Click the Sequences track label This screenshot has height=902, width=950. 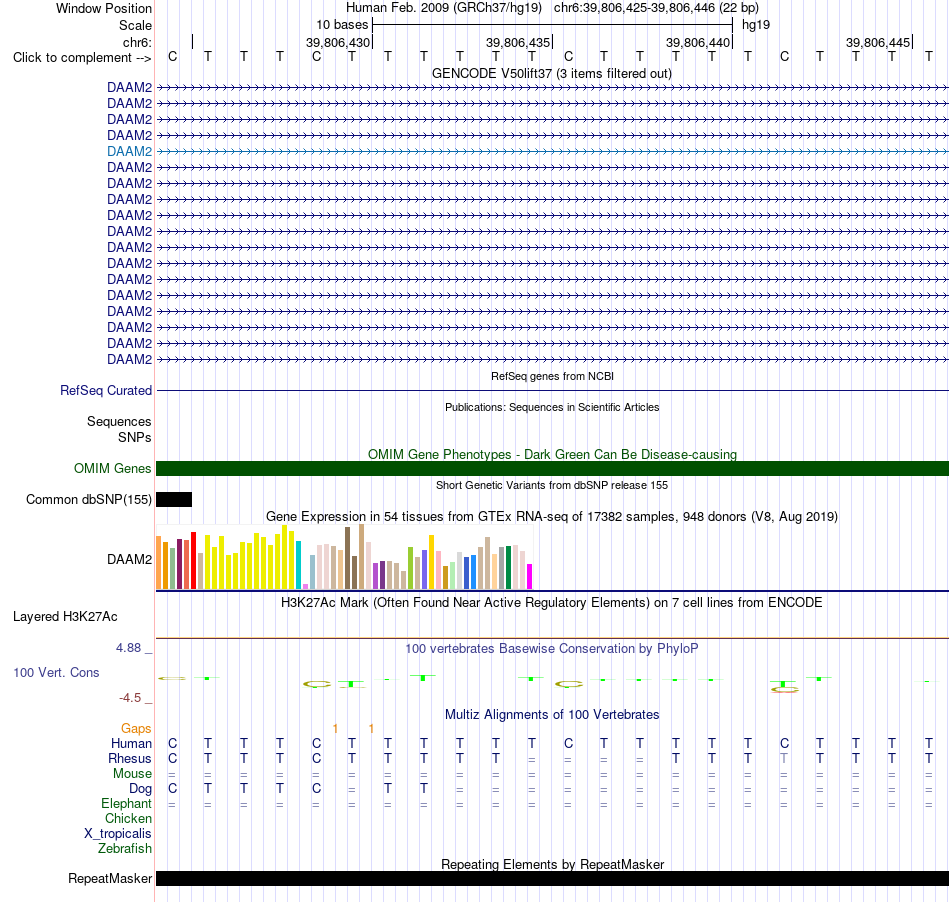tap(119, 422)
